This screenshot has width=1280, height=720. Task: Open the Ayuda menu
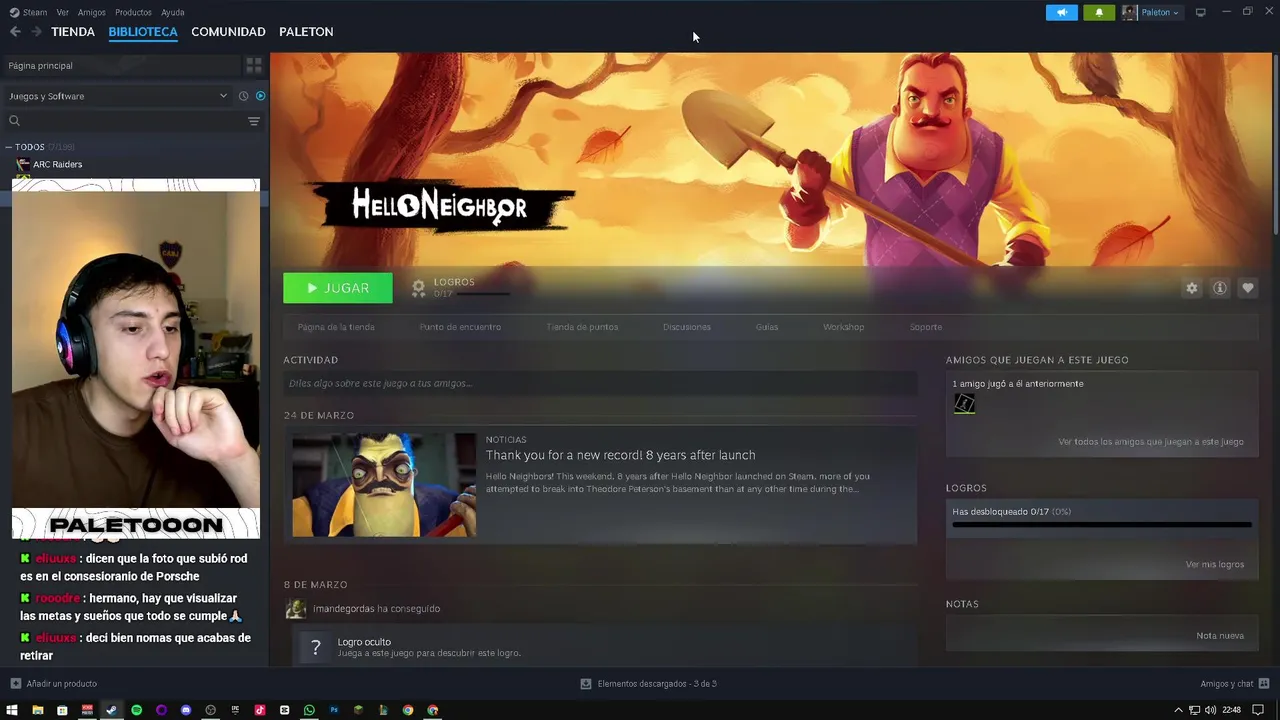click(x=173, y=12)
